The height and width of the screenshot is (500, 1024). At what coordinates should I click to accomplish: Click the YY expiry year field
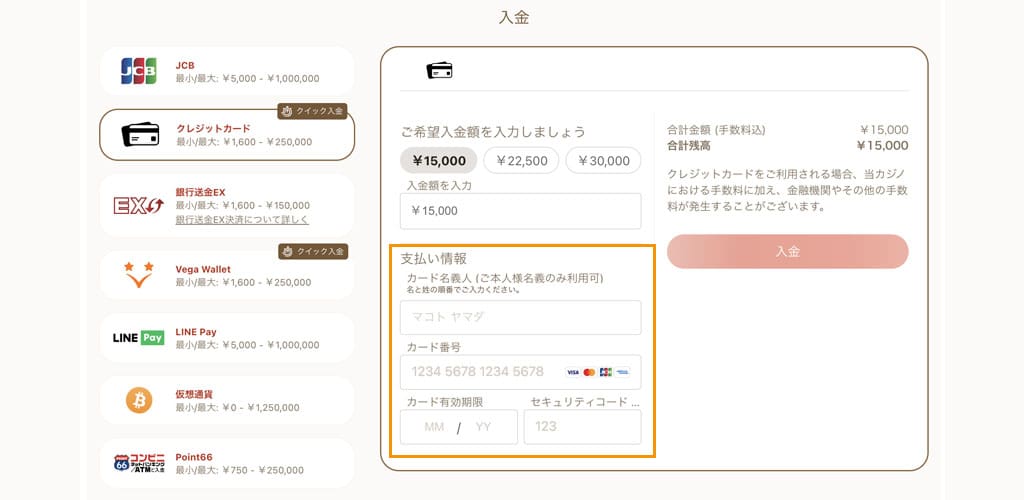(483, 427)
